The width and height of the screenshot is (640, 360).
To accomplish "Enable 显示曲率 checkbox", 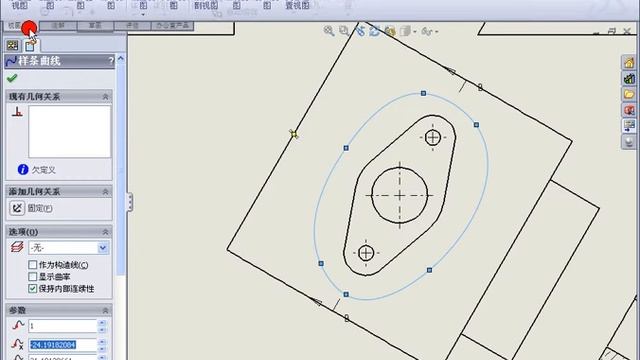I will point(33,277).
